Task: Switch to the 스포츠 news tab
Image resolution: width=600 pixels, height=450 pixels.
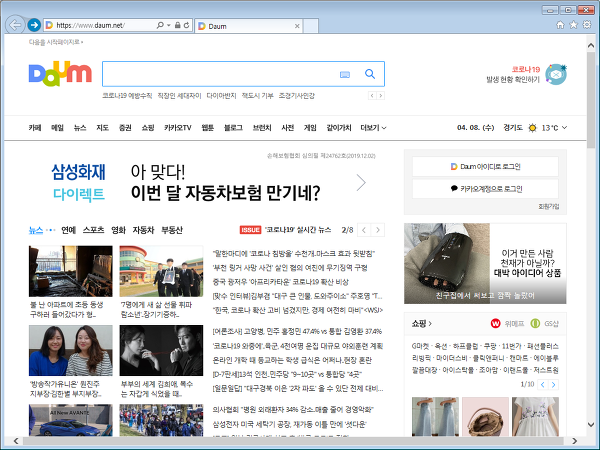Action: [93, 230]
